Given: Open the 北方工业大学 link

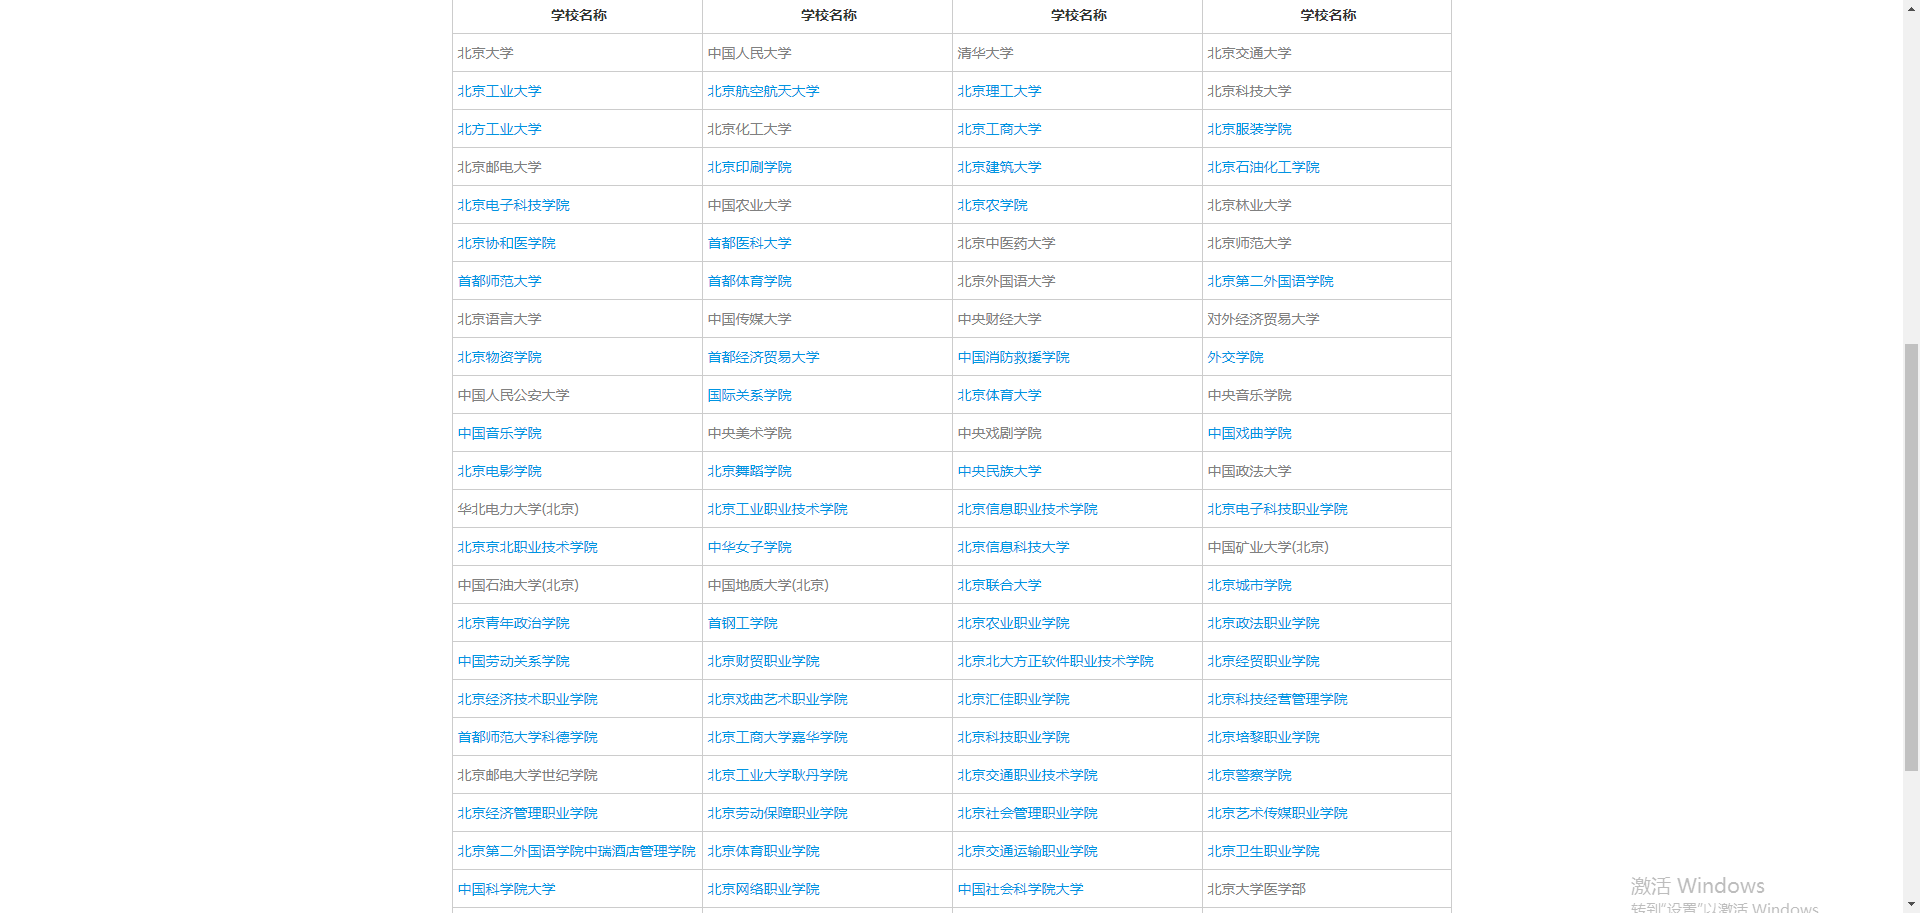Looking at the screenshot, I should [499, 129].
